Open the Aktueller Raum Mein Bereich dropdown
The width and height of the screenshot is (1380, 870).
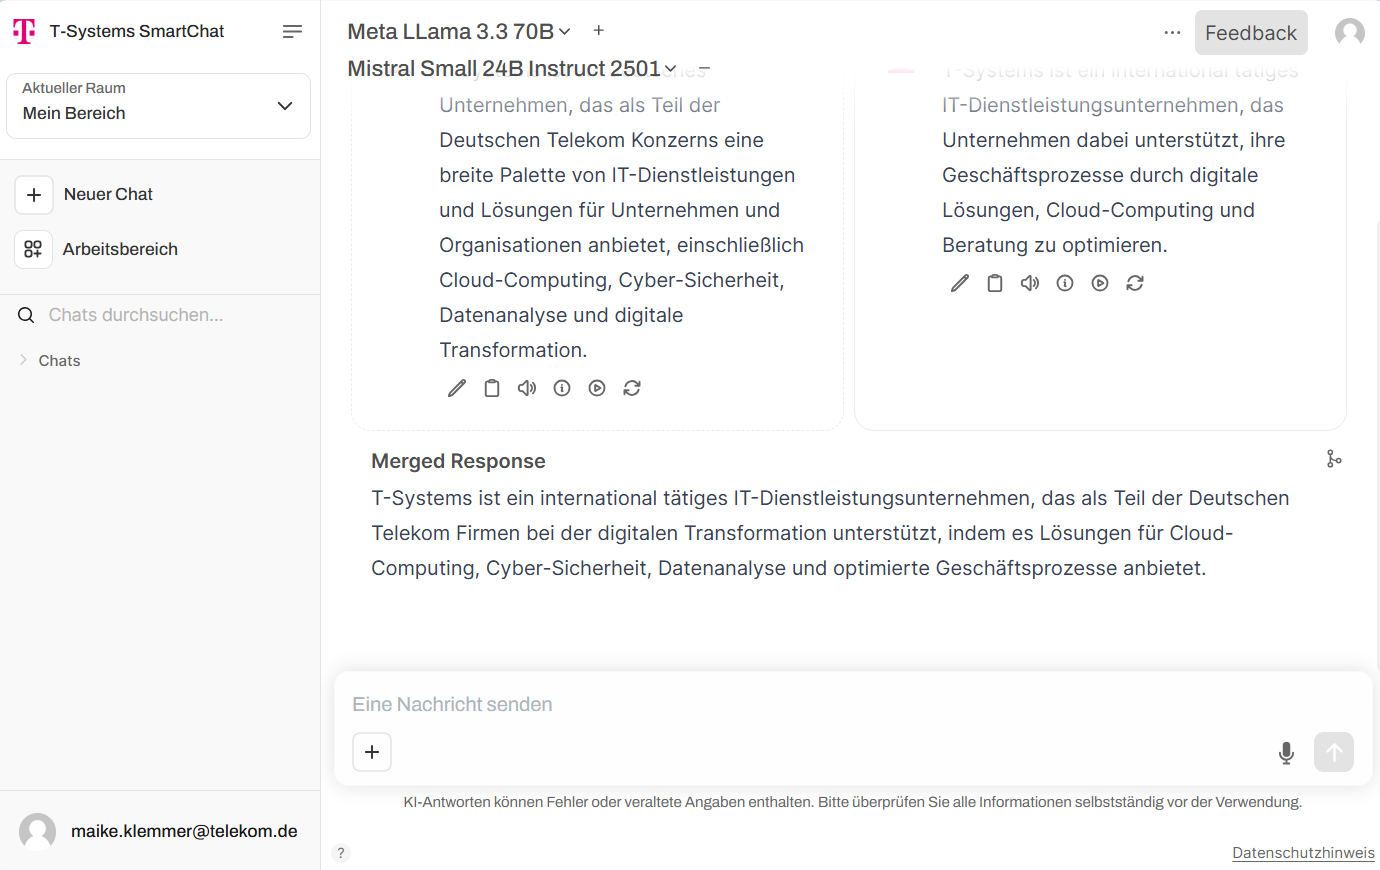tap(158, 106)
